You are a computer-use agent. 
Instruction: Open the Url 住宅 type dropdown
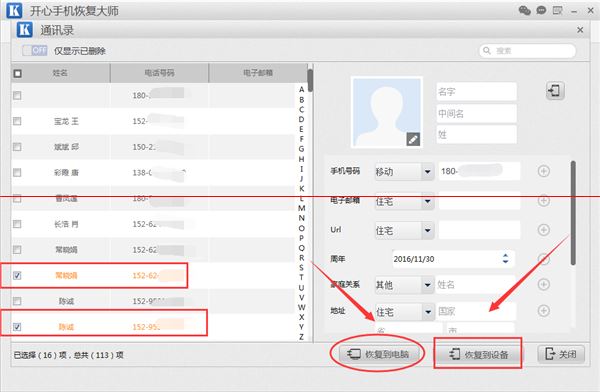(x=404, y=230)
